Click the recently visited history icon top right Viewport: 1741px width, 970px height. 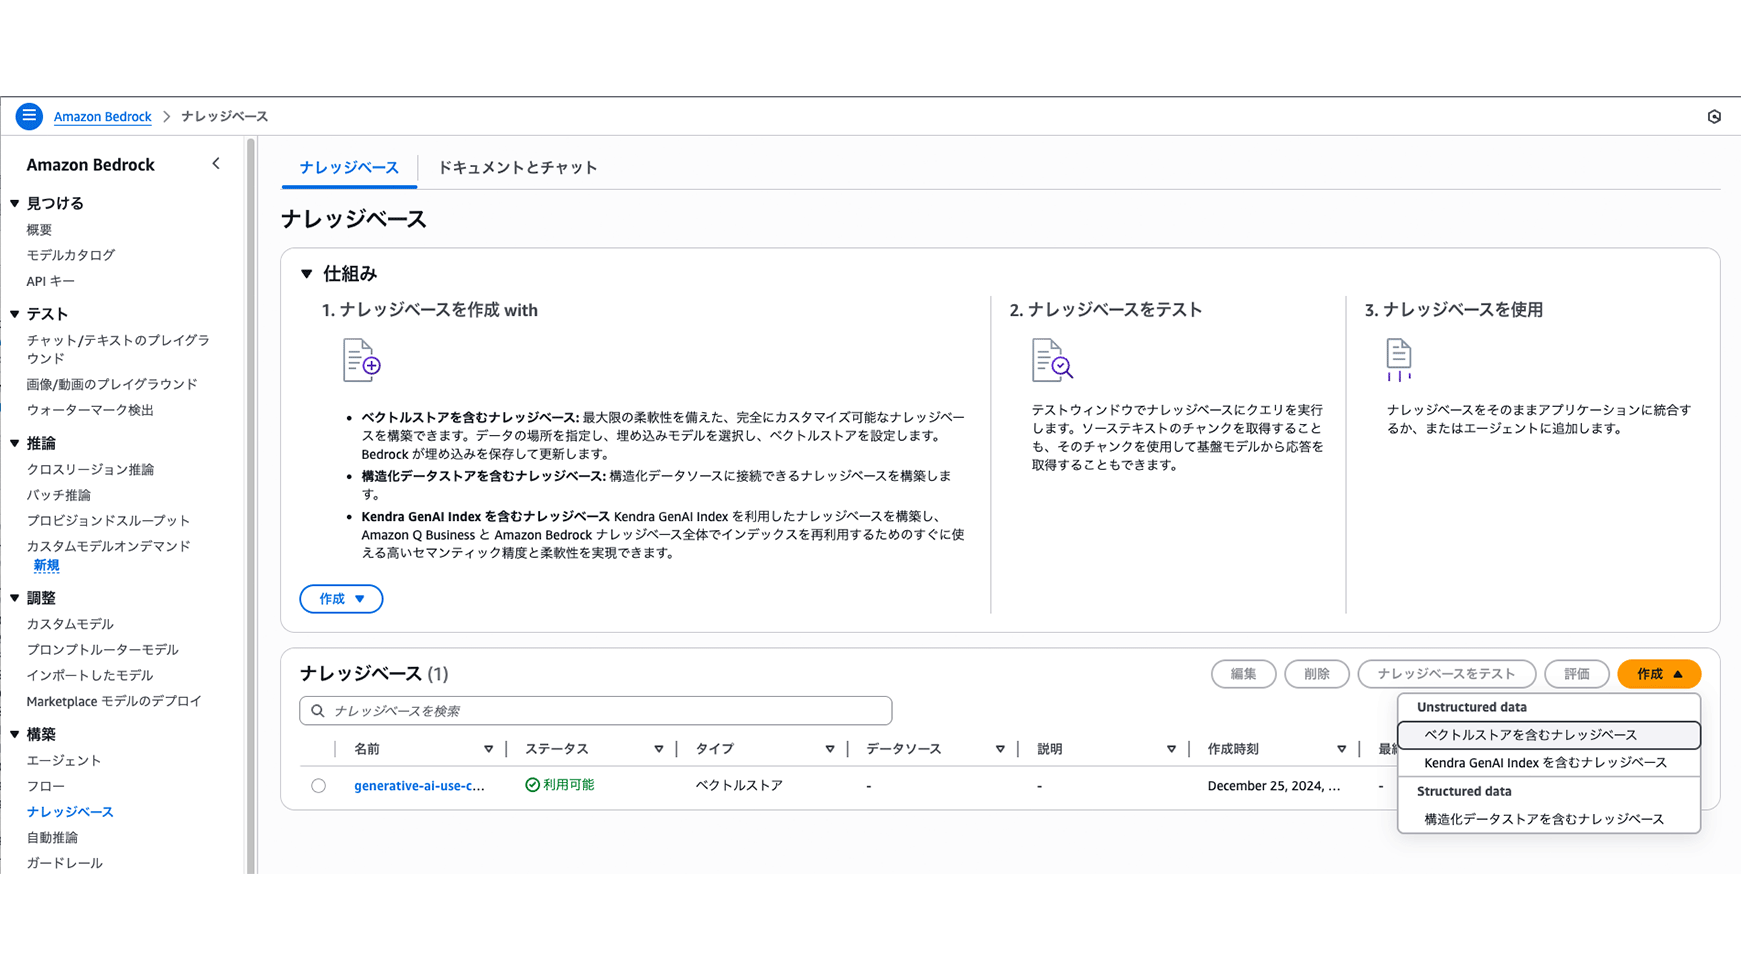click(x=1714, y=116)
